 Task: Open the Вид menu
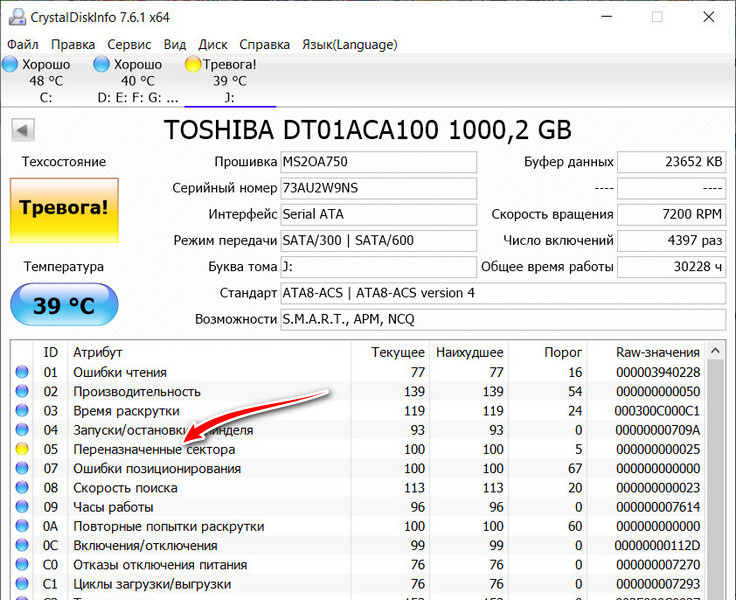click(x=175, y=45)
